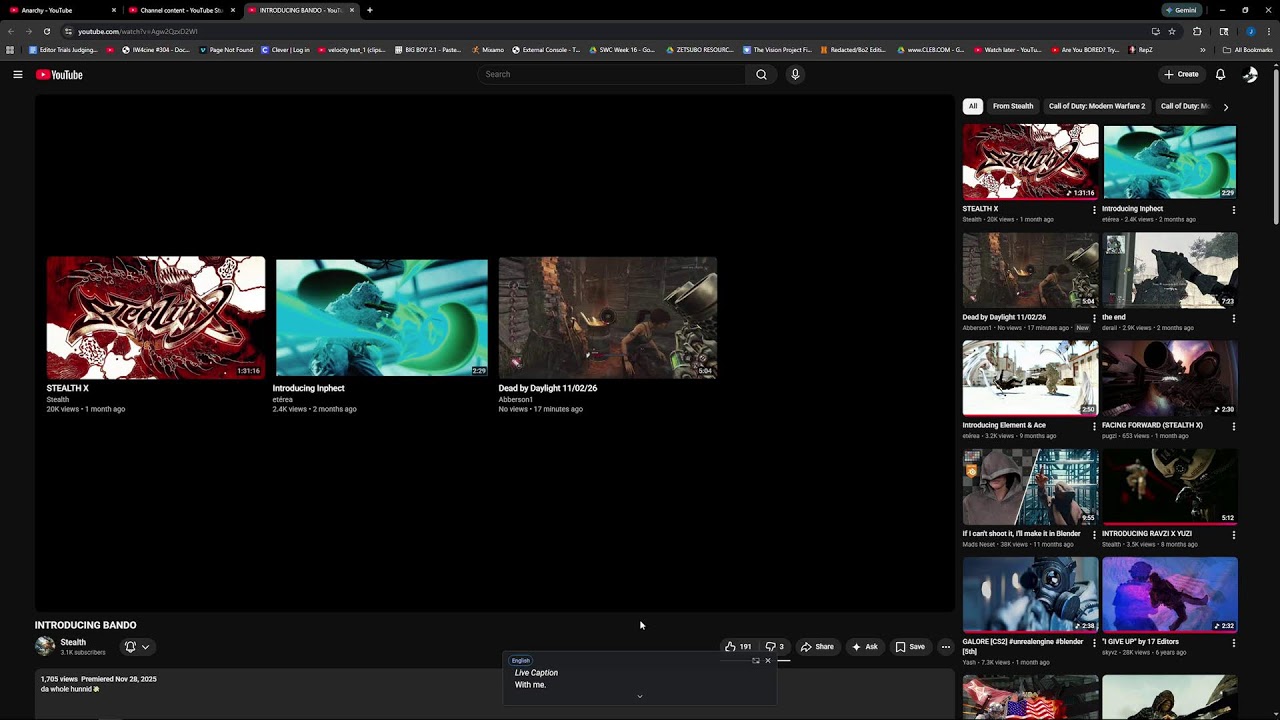Screen dimensions: 1280x720
Task: Open new browser tab with plus
Action: tap(370, 10)
